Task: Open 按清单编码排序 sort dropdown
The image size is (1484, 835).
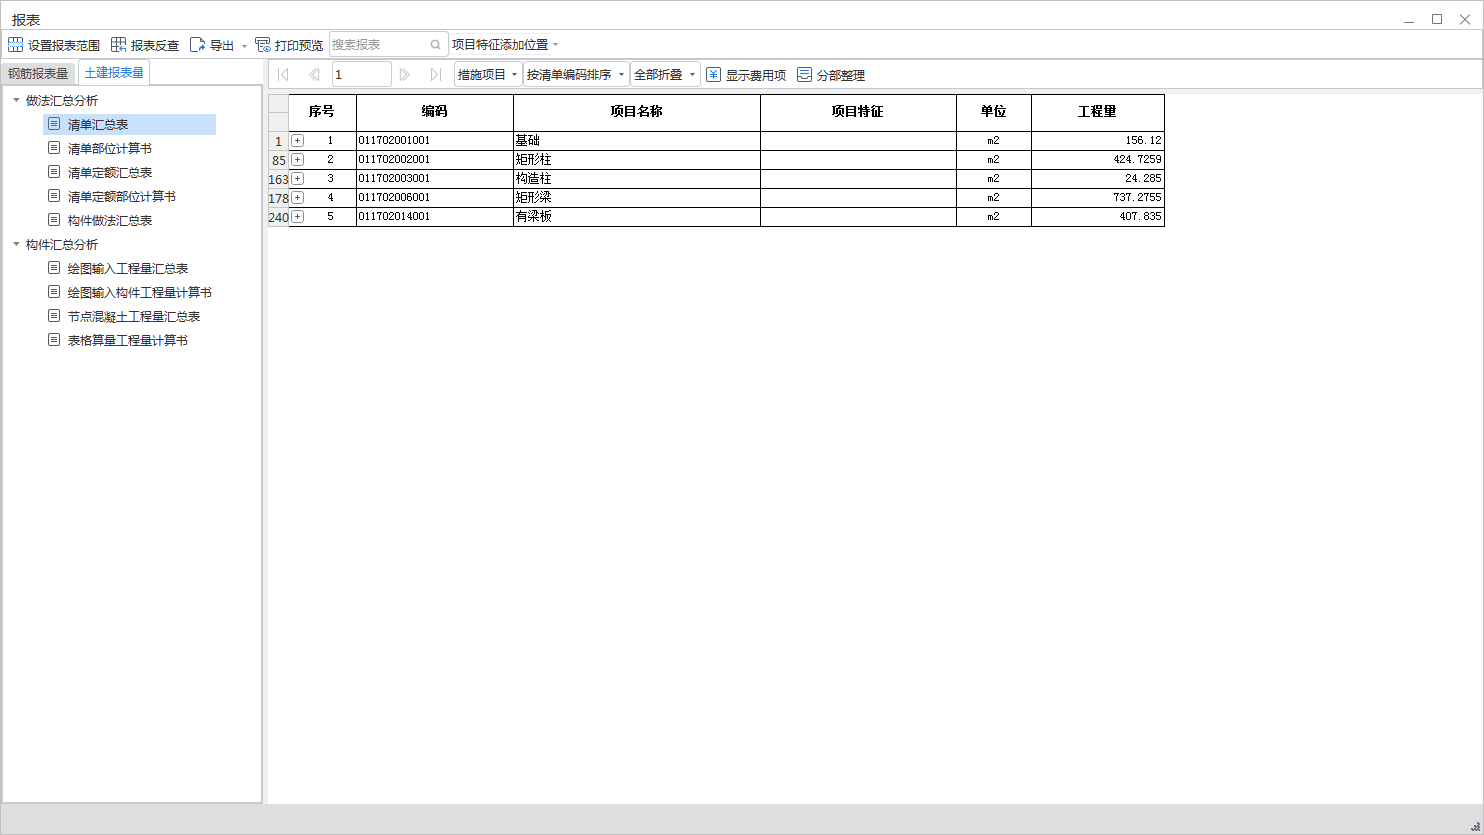Action: (576, 74)
